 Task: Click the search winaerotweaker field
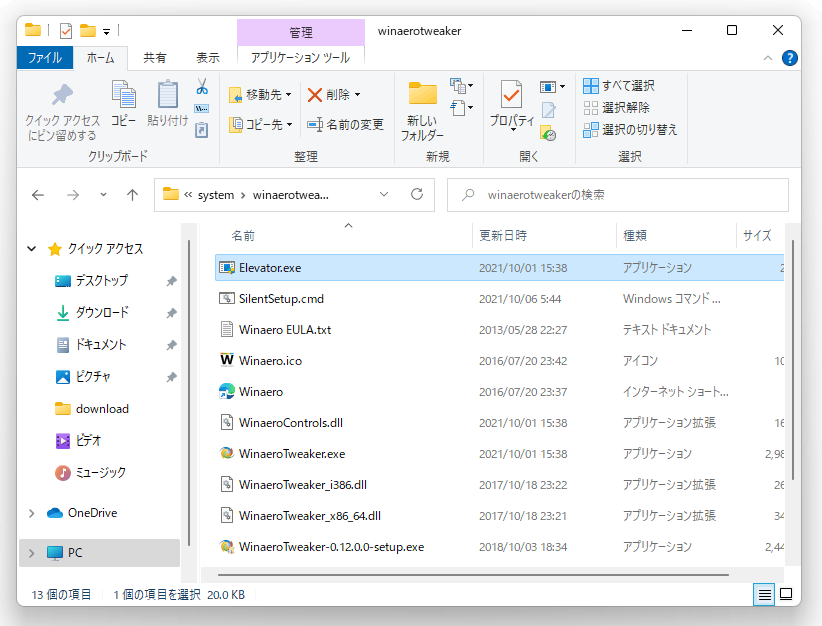pyautogui.click(x=618, y=195)
